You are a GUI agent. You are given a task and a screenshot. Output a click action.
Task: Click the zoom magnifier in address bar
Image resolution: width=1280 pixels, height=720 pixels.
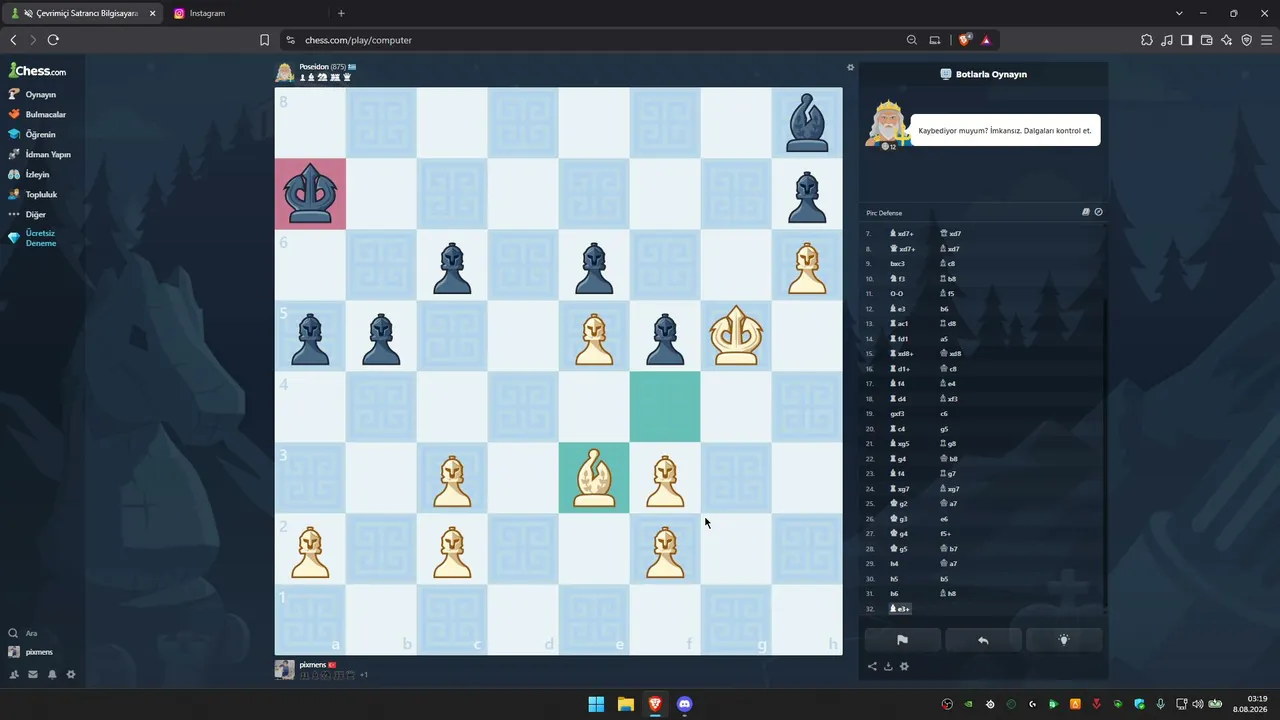coord(912,40)
